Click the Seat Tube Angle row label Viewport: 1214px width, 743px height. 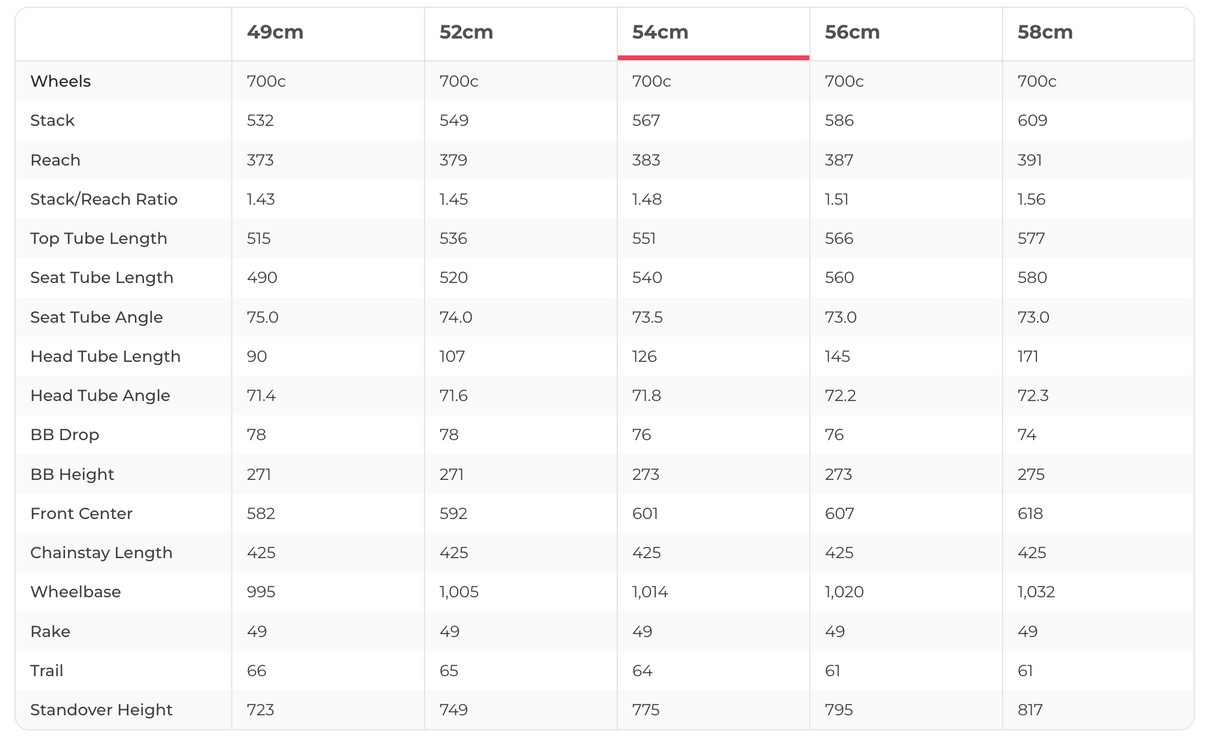coord(96,317)
